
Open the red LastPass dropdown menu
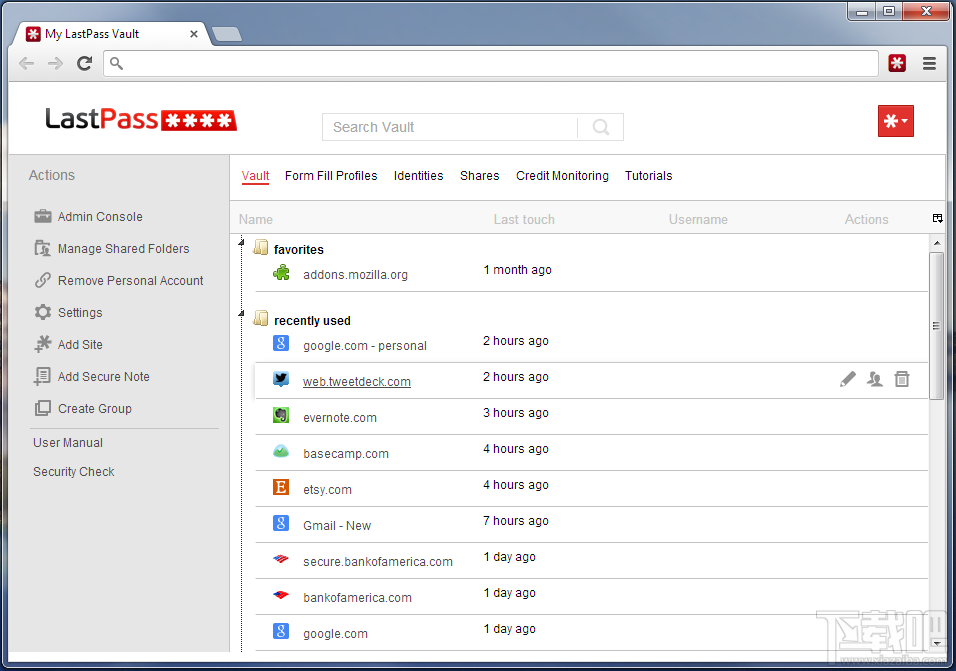pos(895,120)
